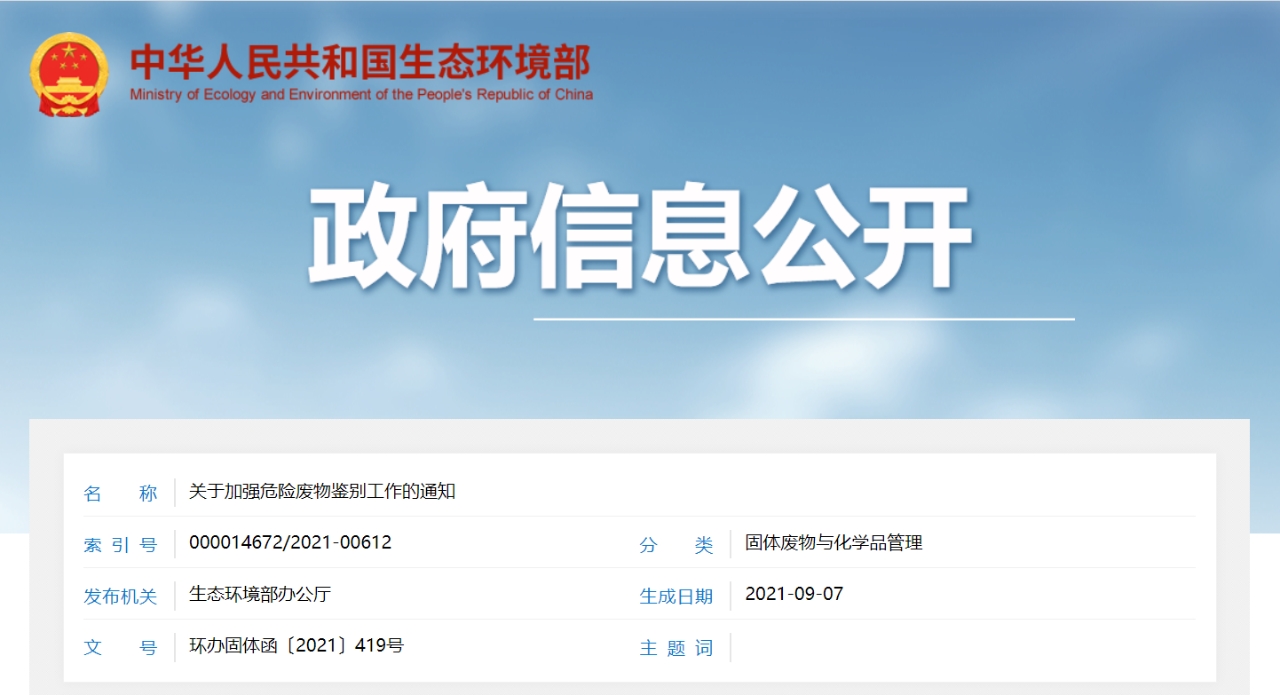Screen dimensions: 1280x695
Task: Click the 生成日期 field label
Action: [x=677, y=597]
